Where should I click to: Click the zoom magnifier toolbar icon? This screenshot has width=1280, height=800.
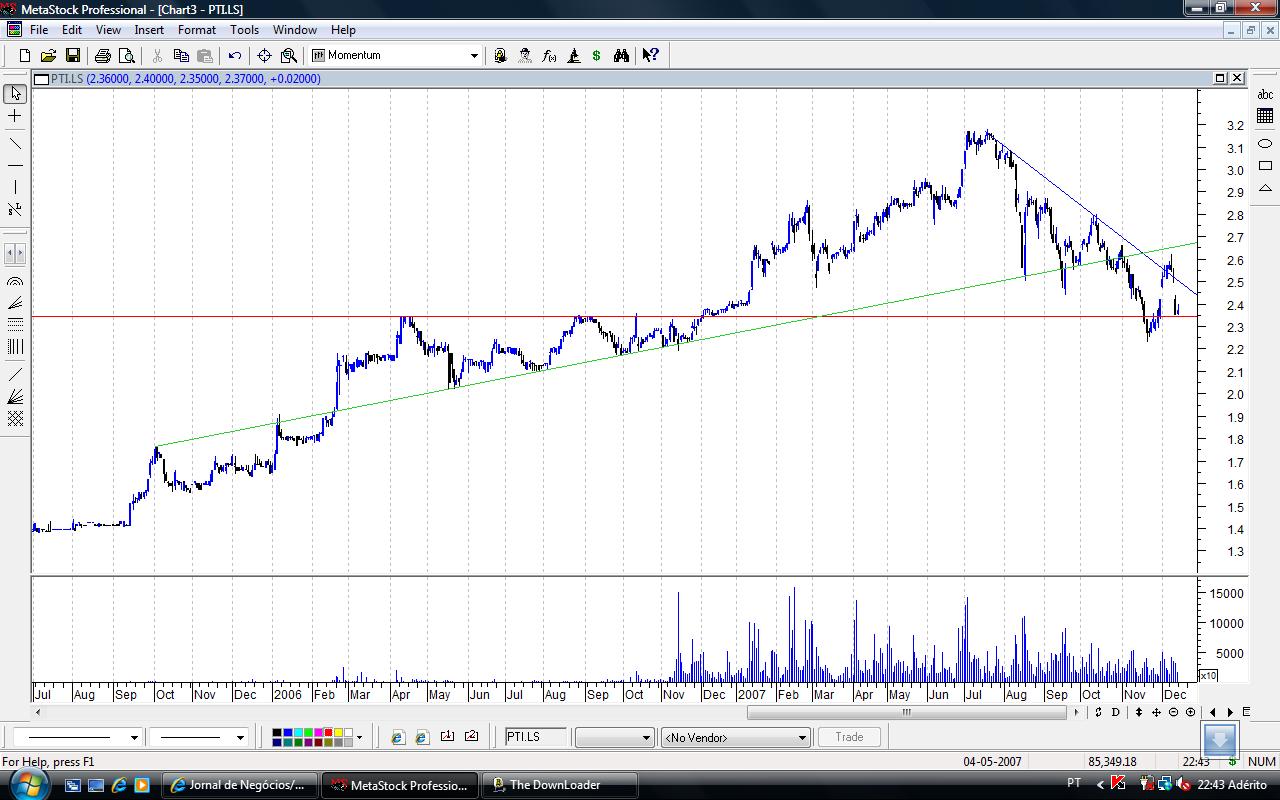[x=289, y=56]
